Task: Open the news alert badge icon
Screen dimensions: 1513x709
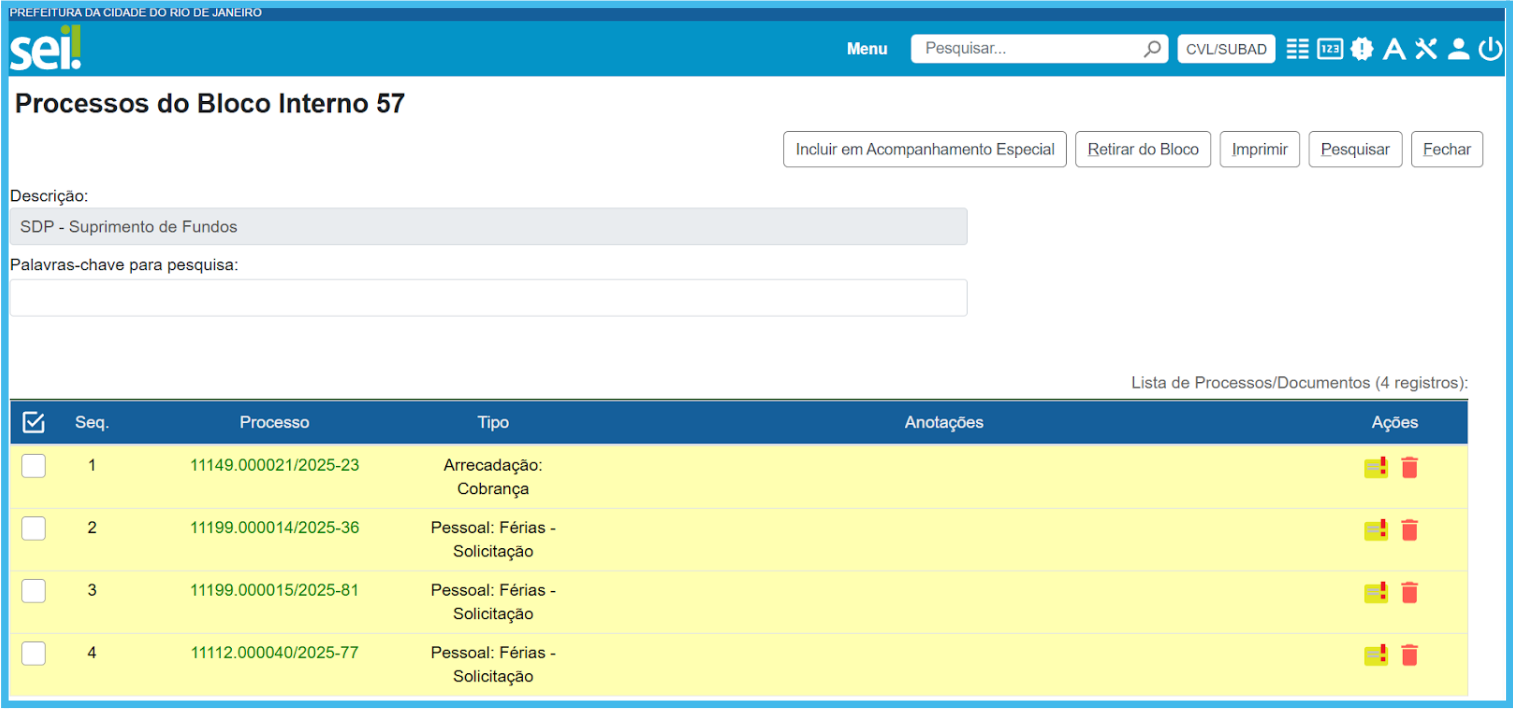Action: coord(1361,49)
